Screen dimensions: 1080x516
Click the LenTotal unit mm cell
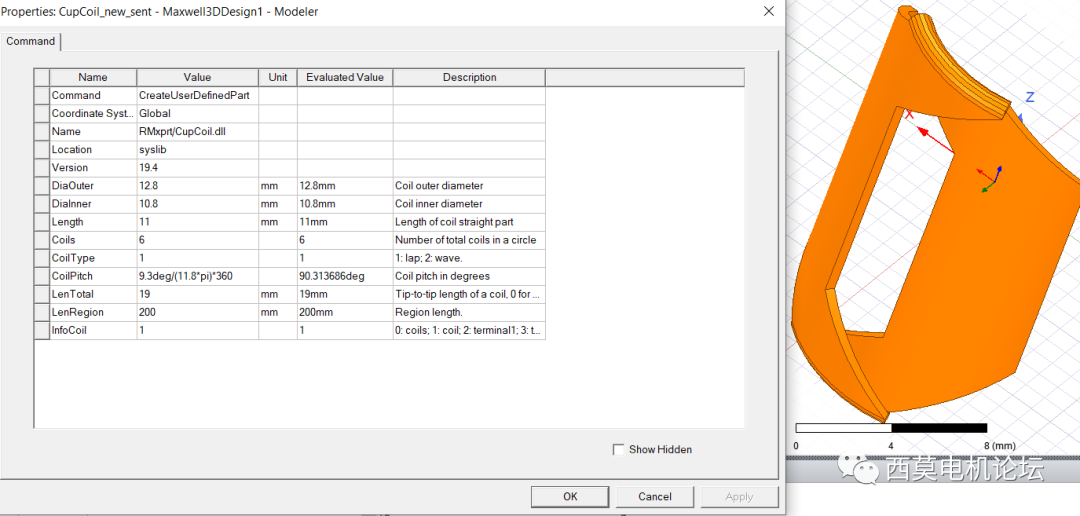[x=278, y=294]
